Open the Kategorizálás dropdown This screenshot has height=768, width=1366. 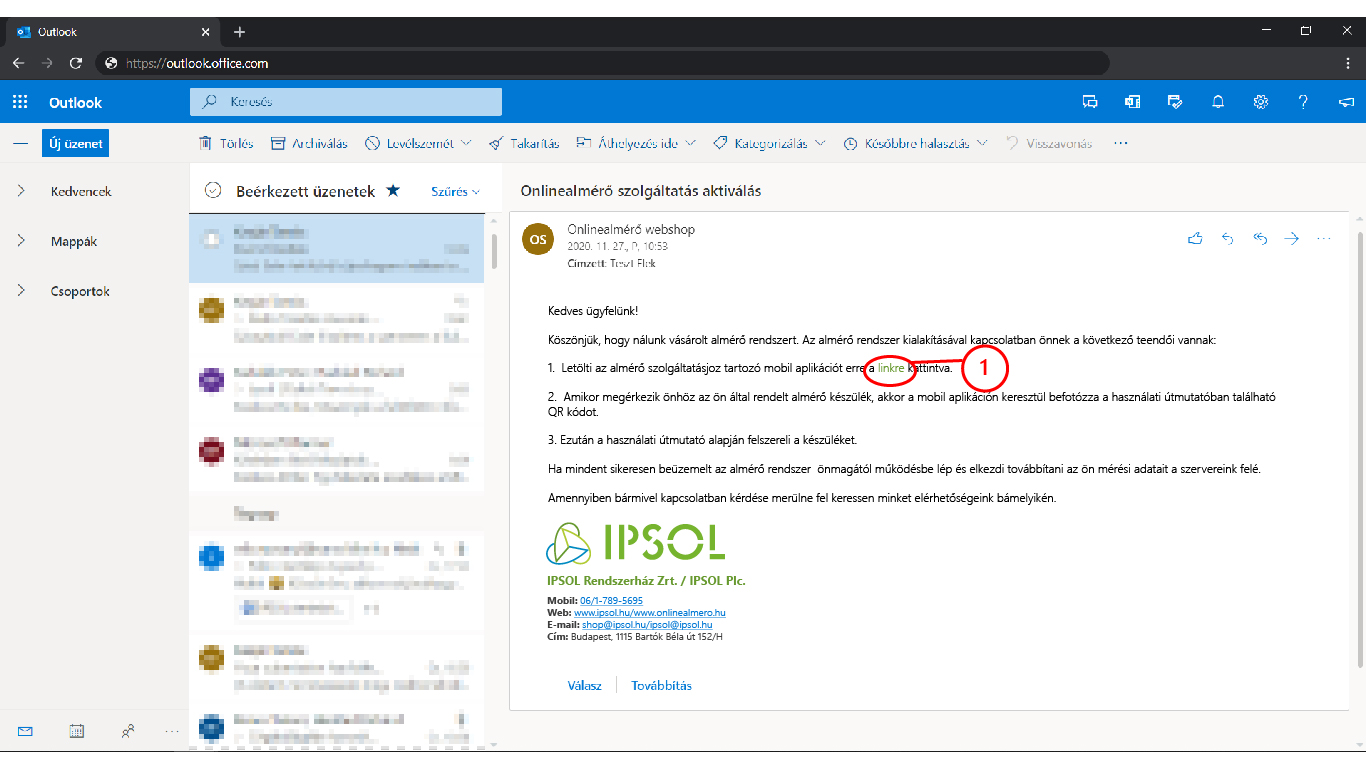click(769, 144)
